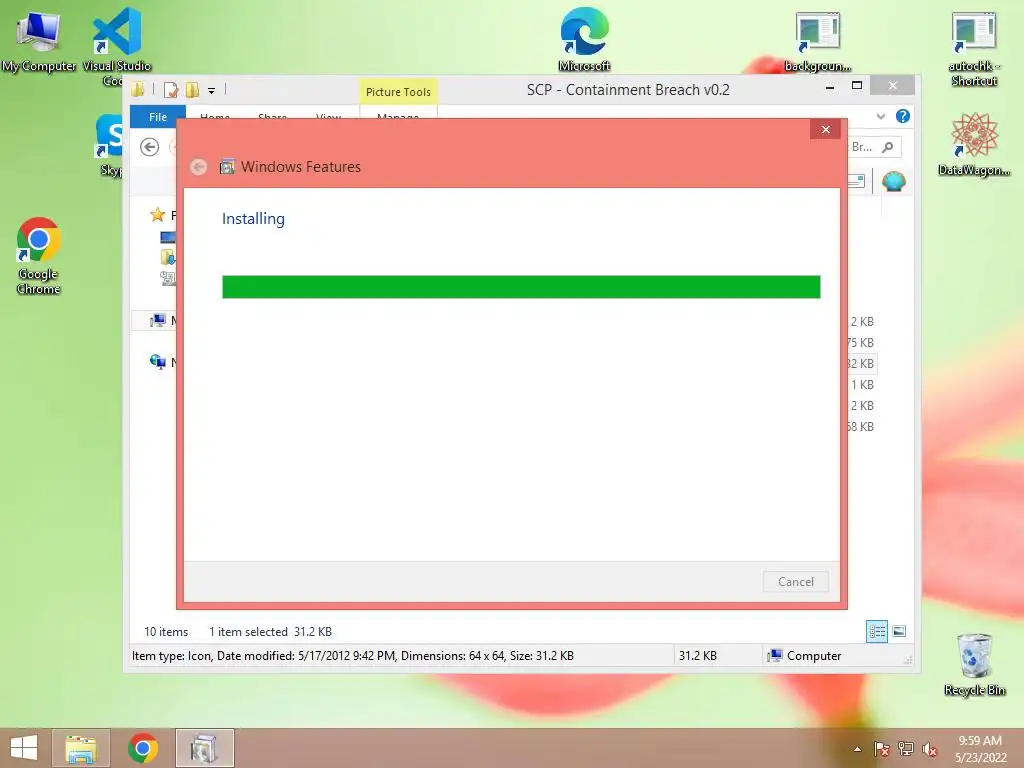Open Explorer help question mark
1024x768 pixels.
pos(903,116)
